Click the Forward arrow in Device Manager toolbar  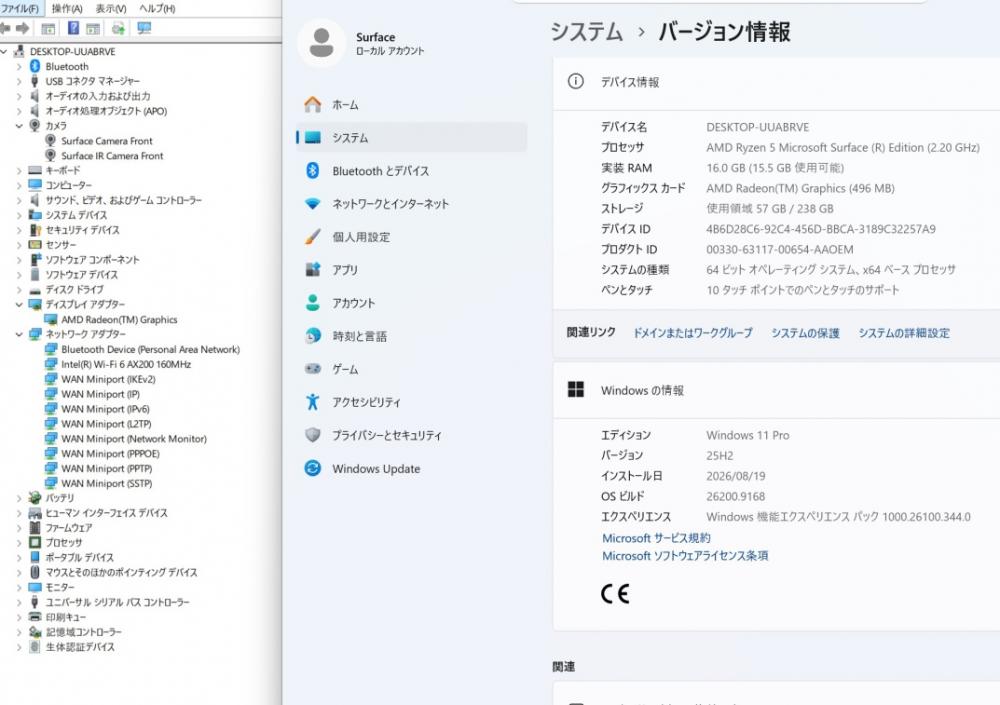[23, 28]
